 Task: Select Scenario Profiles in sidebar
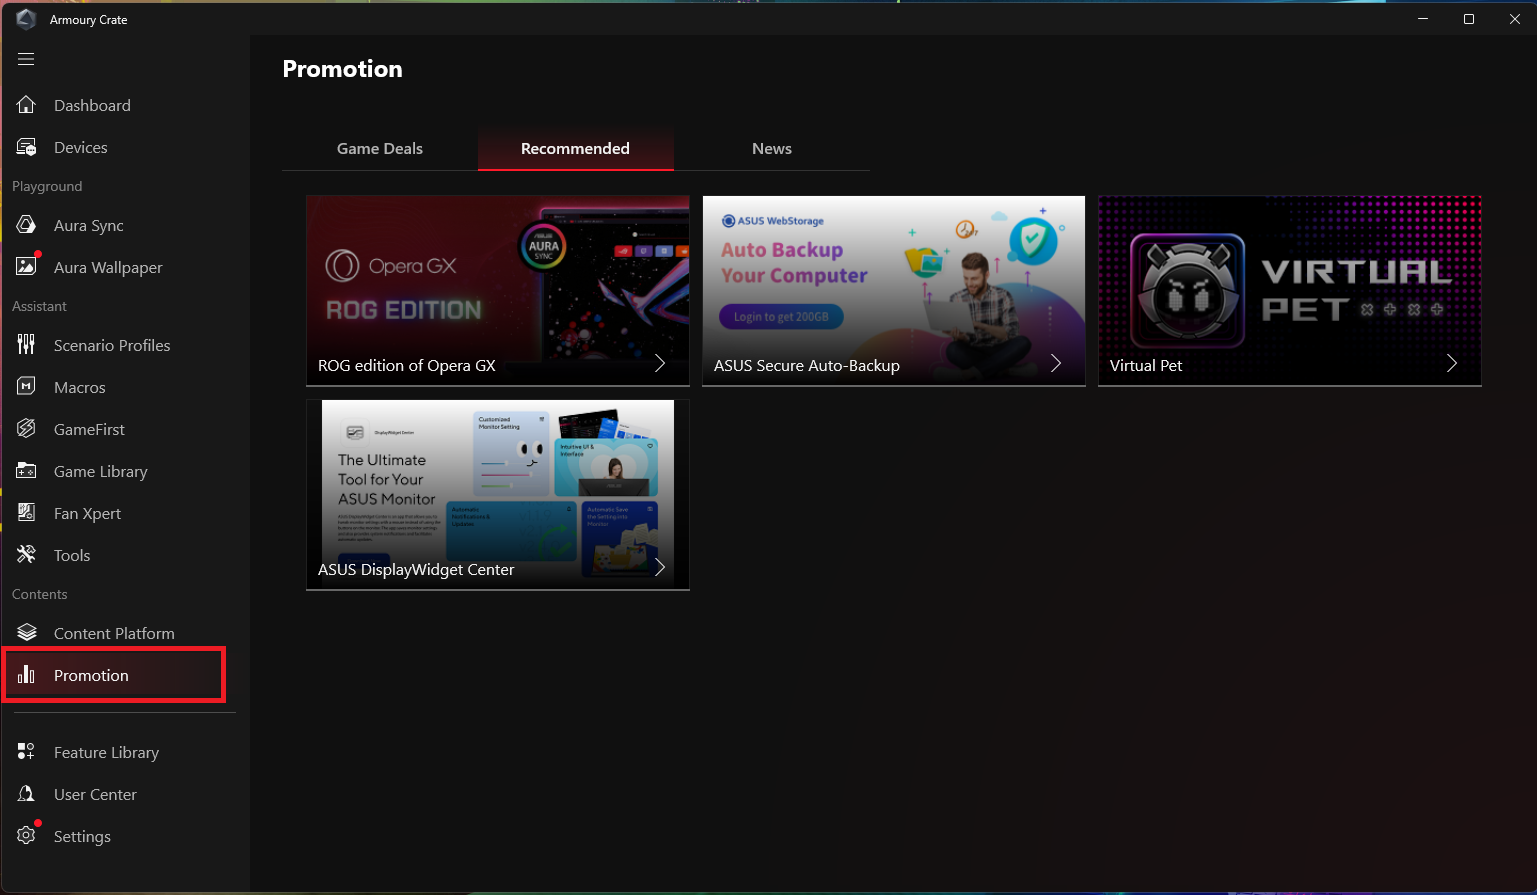pos(112,345)
